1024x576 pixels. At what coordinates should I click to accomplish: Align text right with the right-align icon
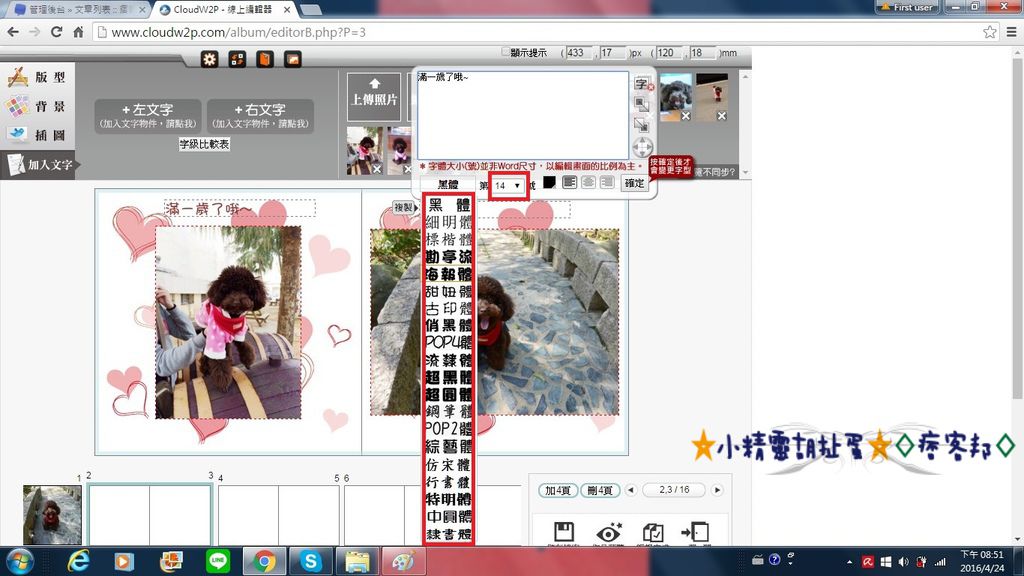[607, 182]
